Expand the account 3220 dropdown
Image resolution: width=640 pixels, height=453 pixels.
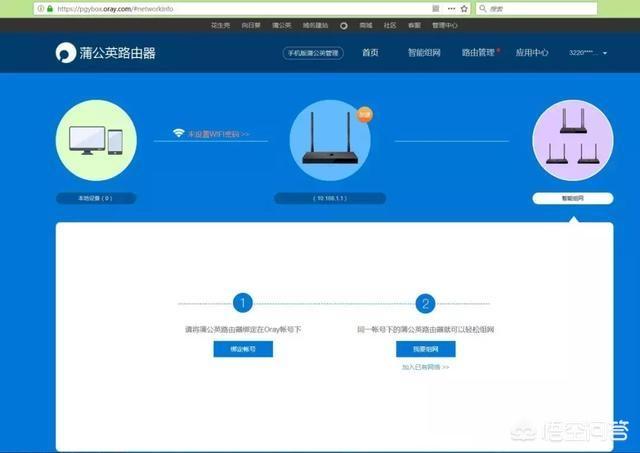click(x=588, y=53)
